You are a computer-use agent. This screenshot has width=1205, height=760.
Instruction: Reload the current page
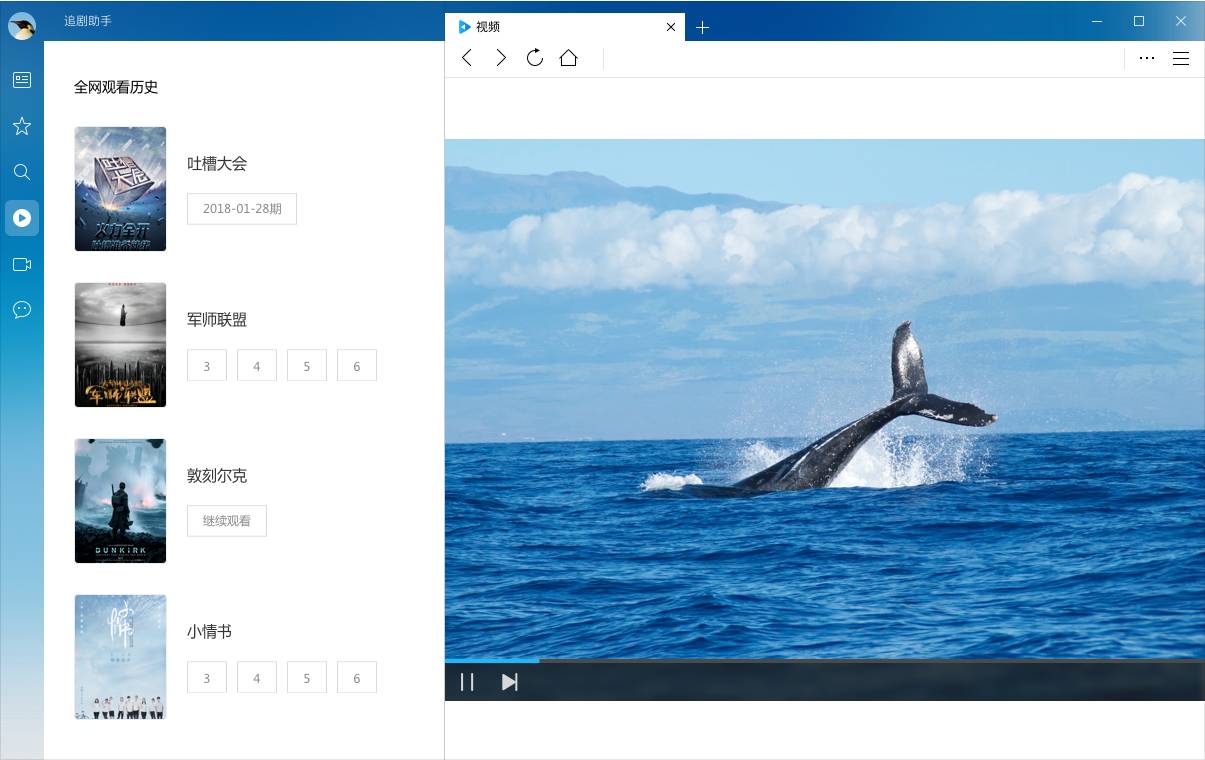[535, 58]
